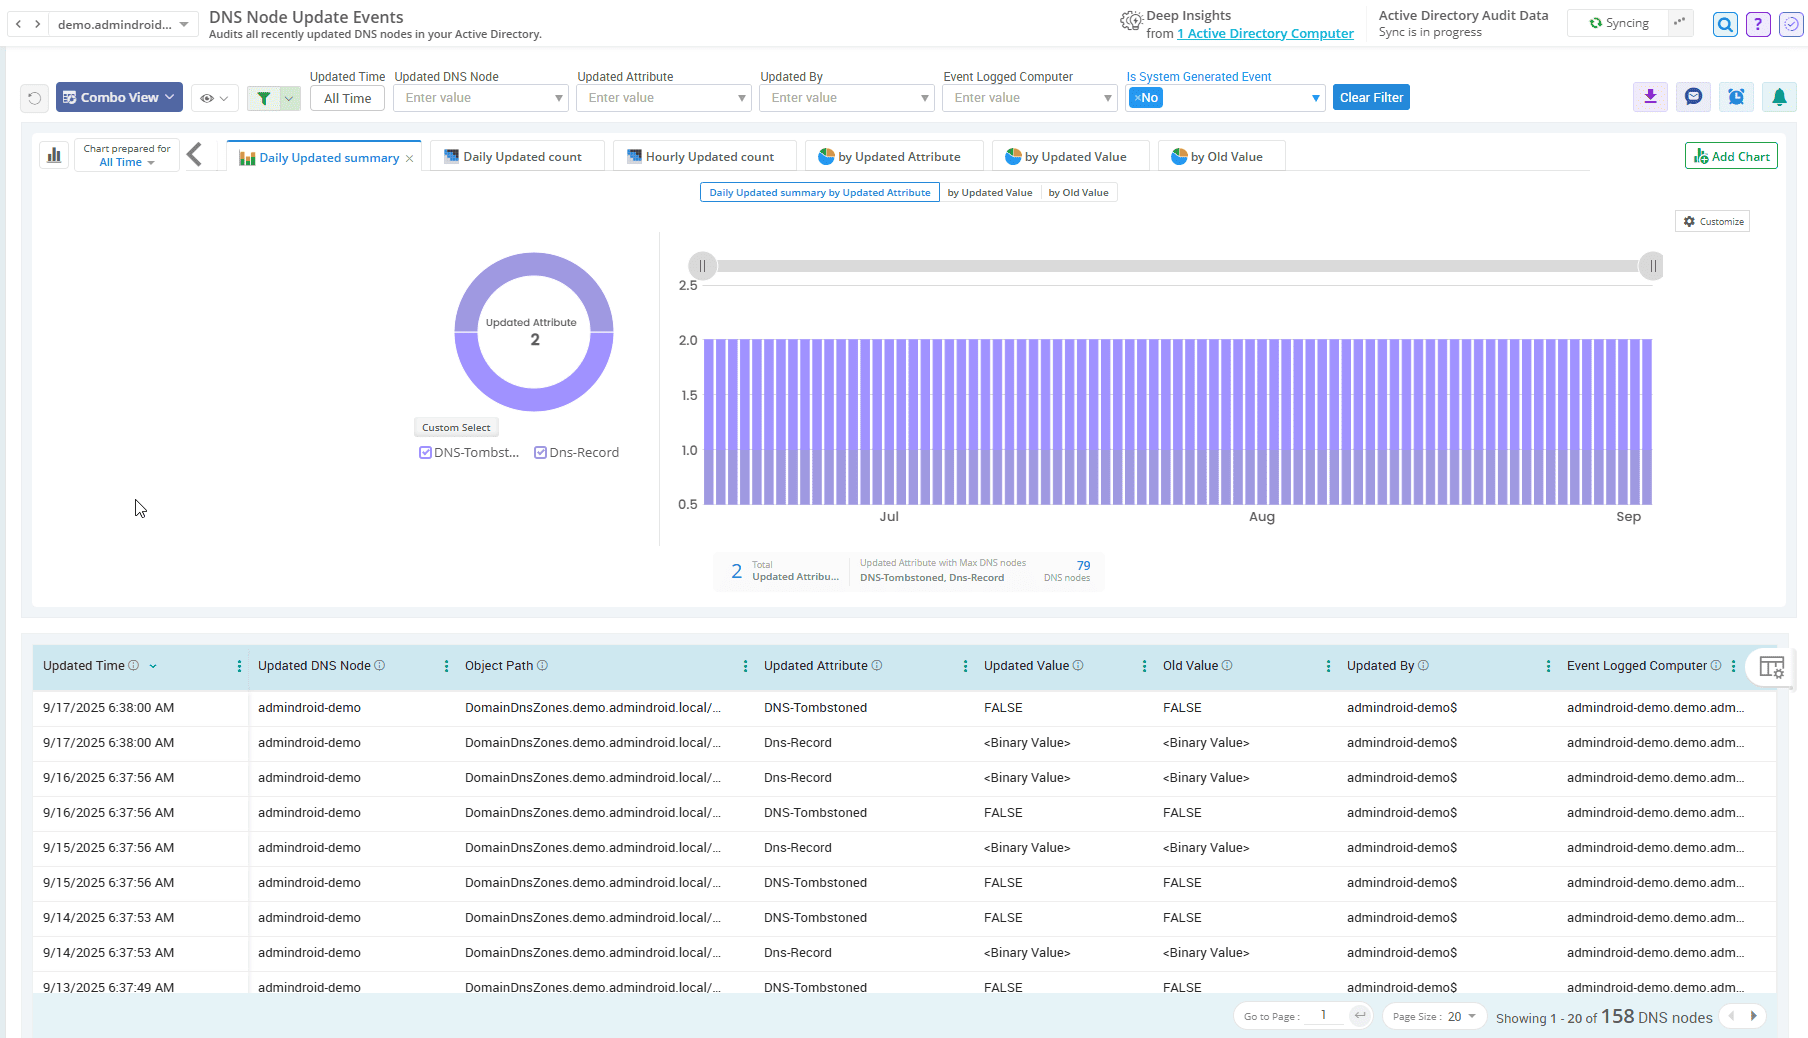The height and width of the screenshot is (1038, 1808).
Task: Click the export/download report icon
Action: coord(1650,97)
